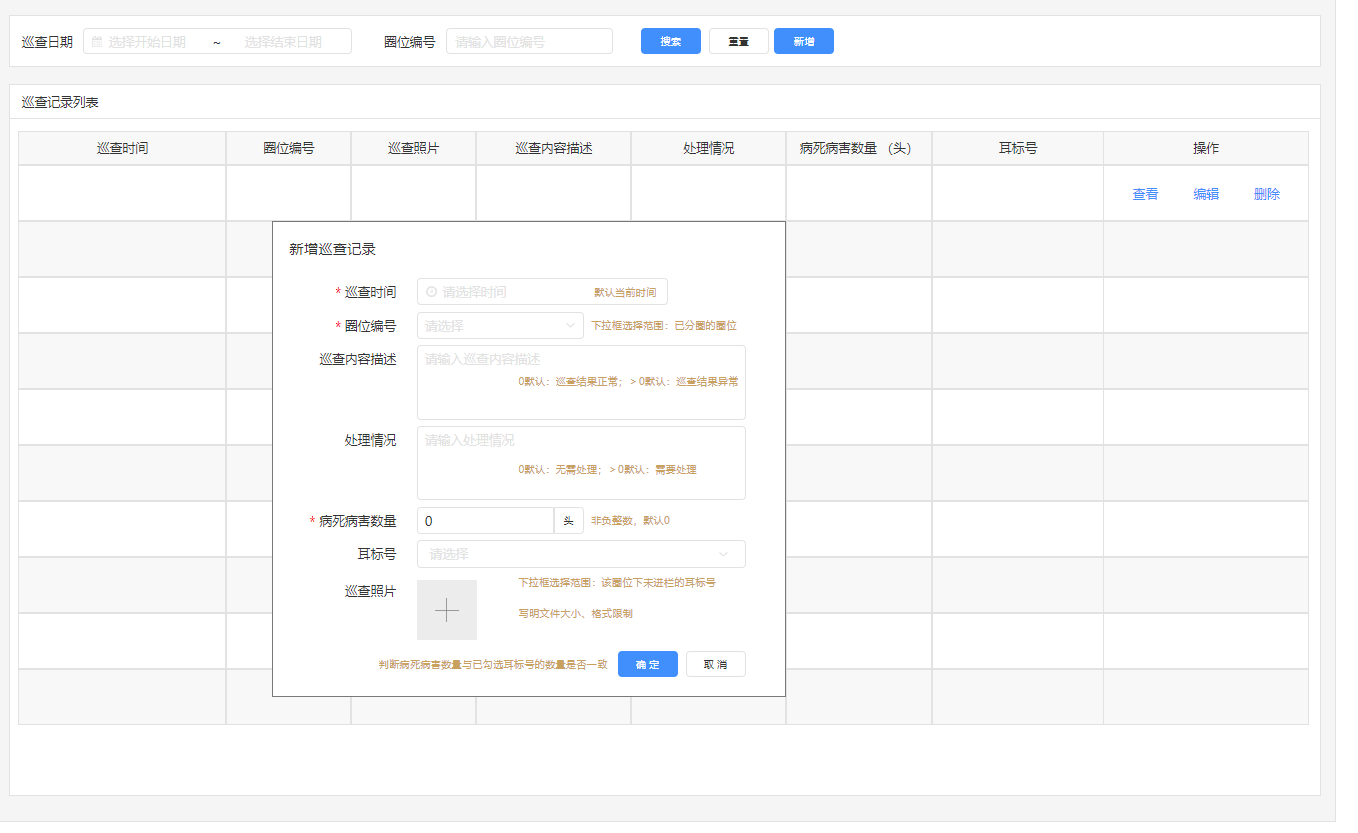
Task: Click the 巡查内容描述 column header
Action: [x=554, y=148]
